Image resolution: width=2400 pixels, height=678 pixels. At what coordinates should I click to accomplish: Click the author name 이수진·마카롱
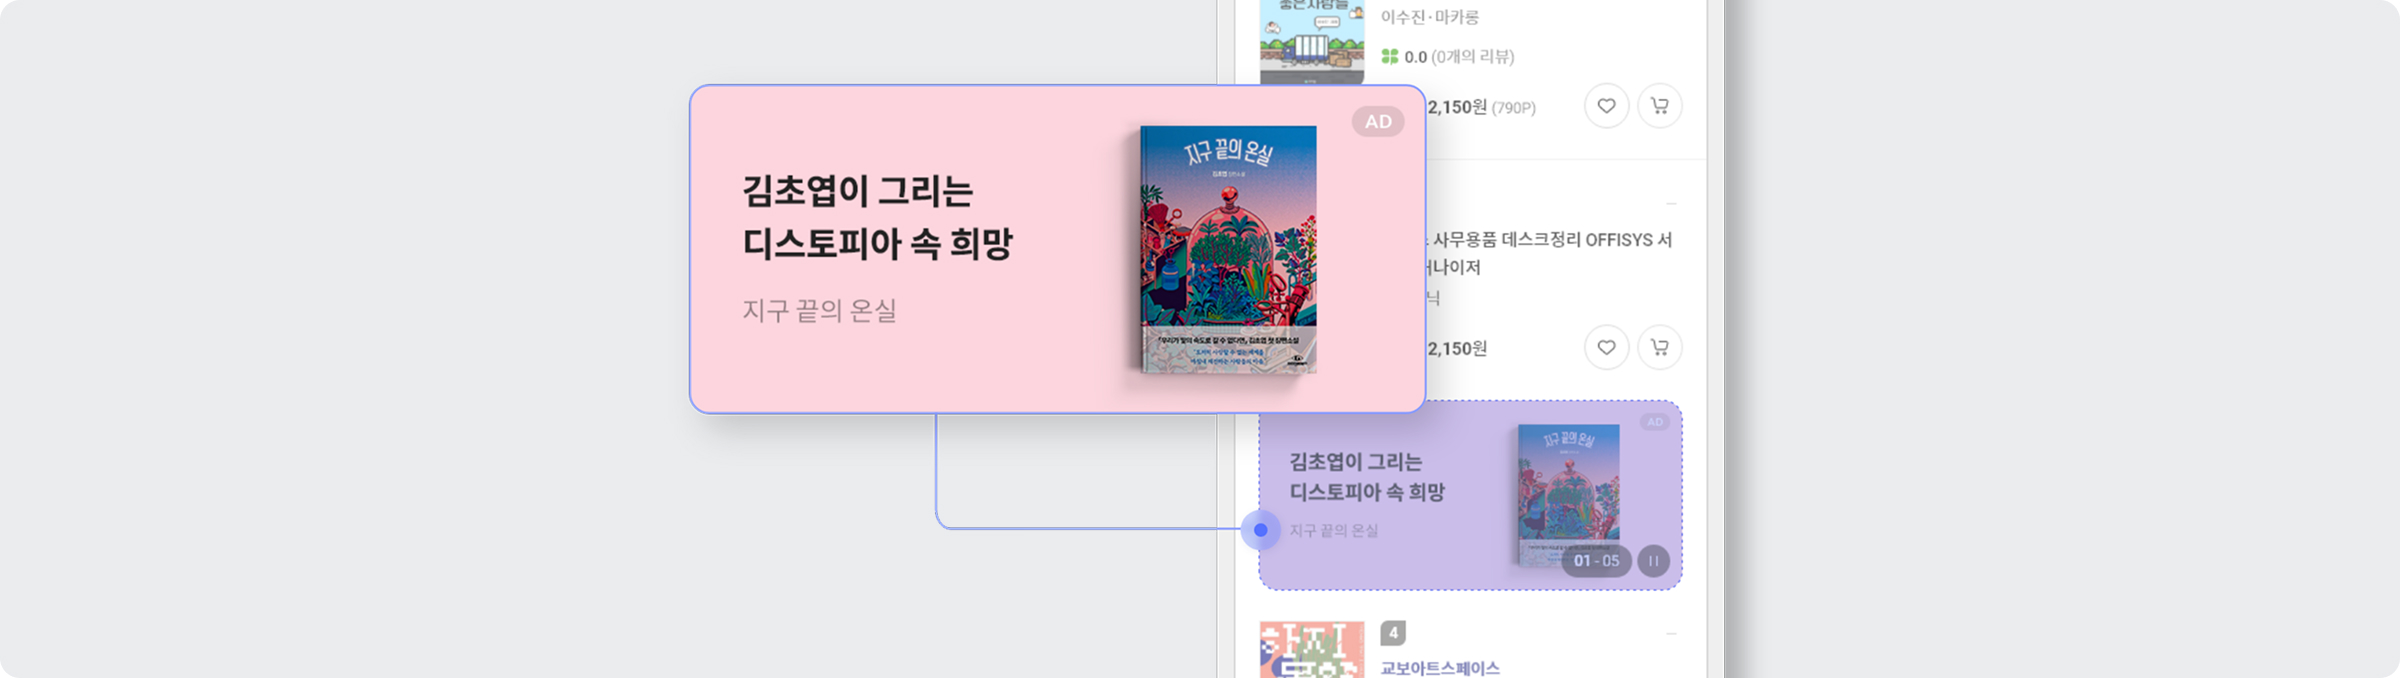(x=1429, y=17)
